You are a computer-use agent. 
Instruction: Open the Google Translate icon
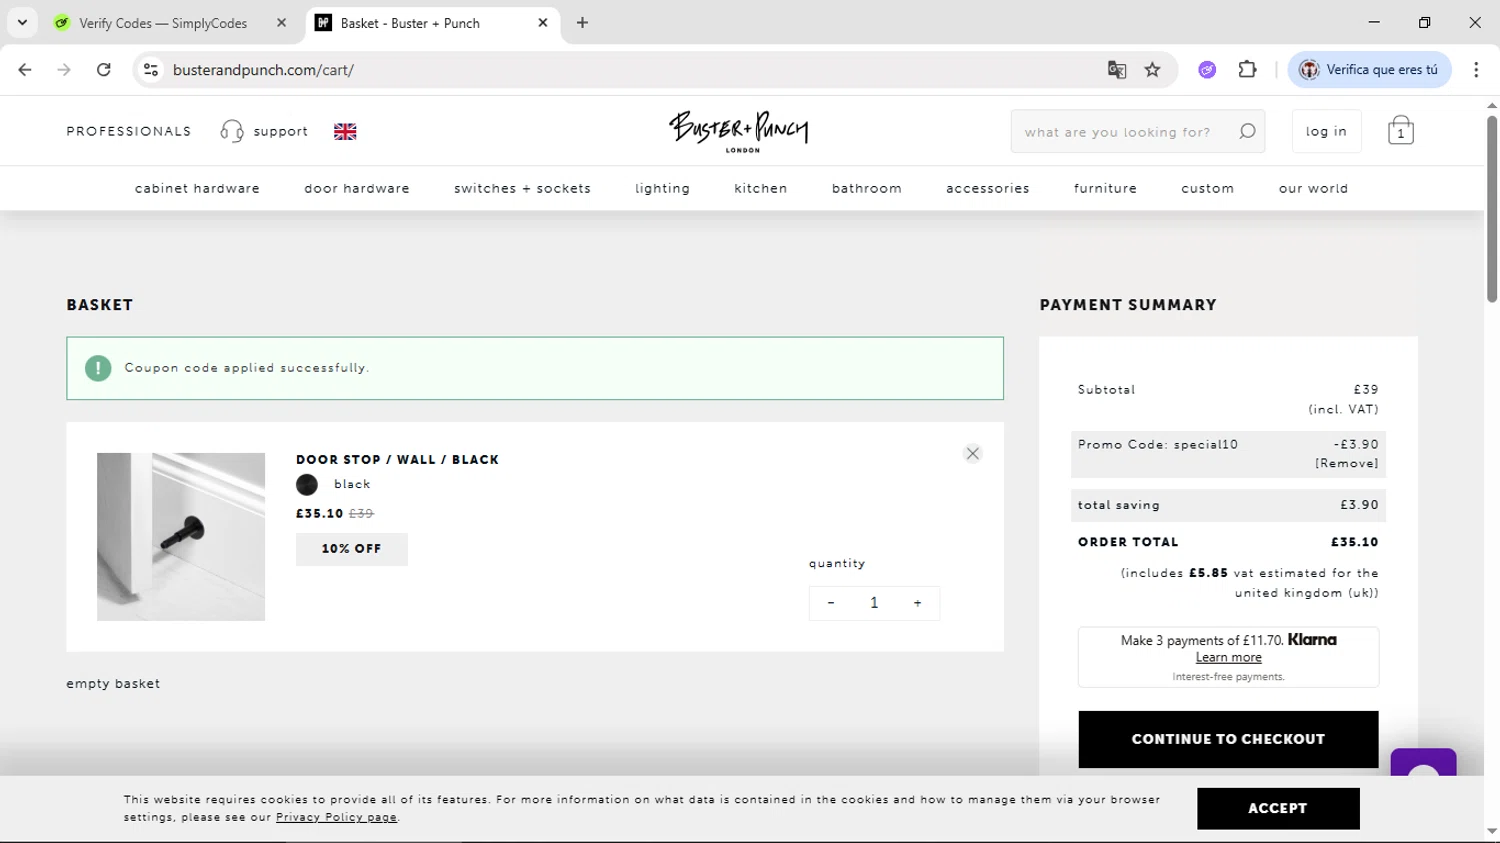point(1117,70)
